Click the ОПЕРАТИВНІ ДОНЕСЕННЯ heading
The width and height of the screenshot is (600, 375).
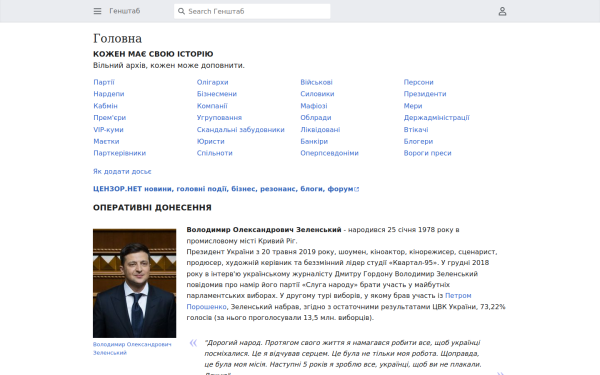point(152,207)
